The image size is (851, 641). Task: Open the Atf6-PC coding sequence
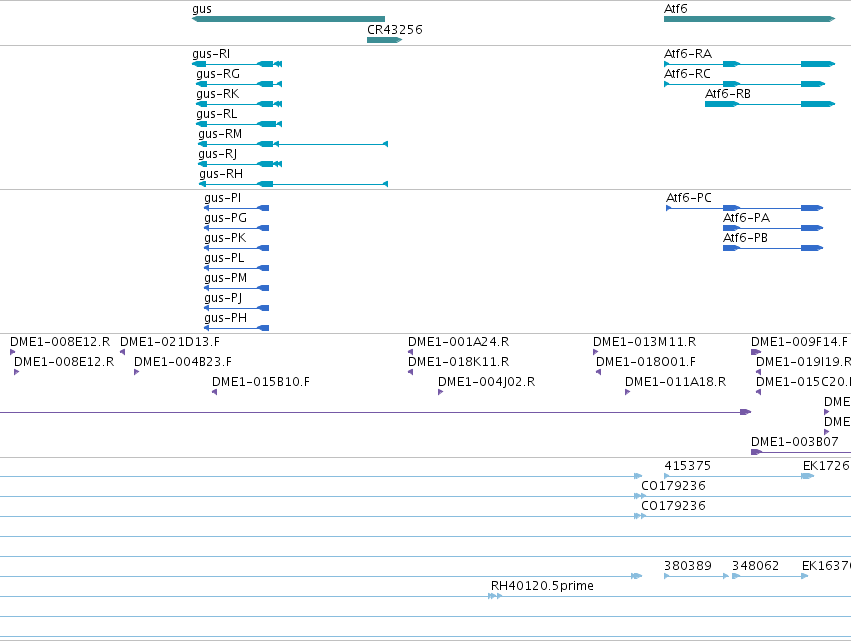(745, 208)
